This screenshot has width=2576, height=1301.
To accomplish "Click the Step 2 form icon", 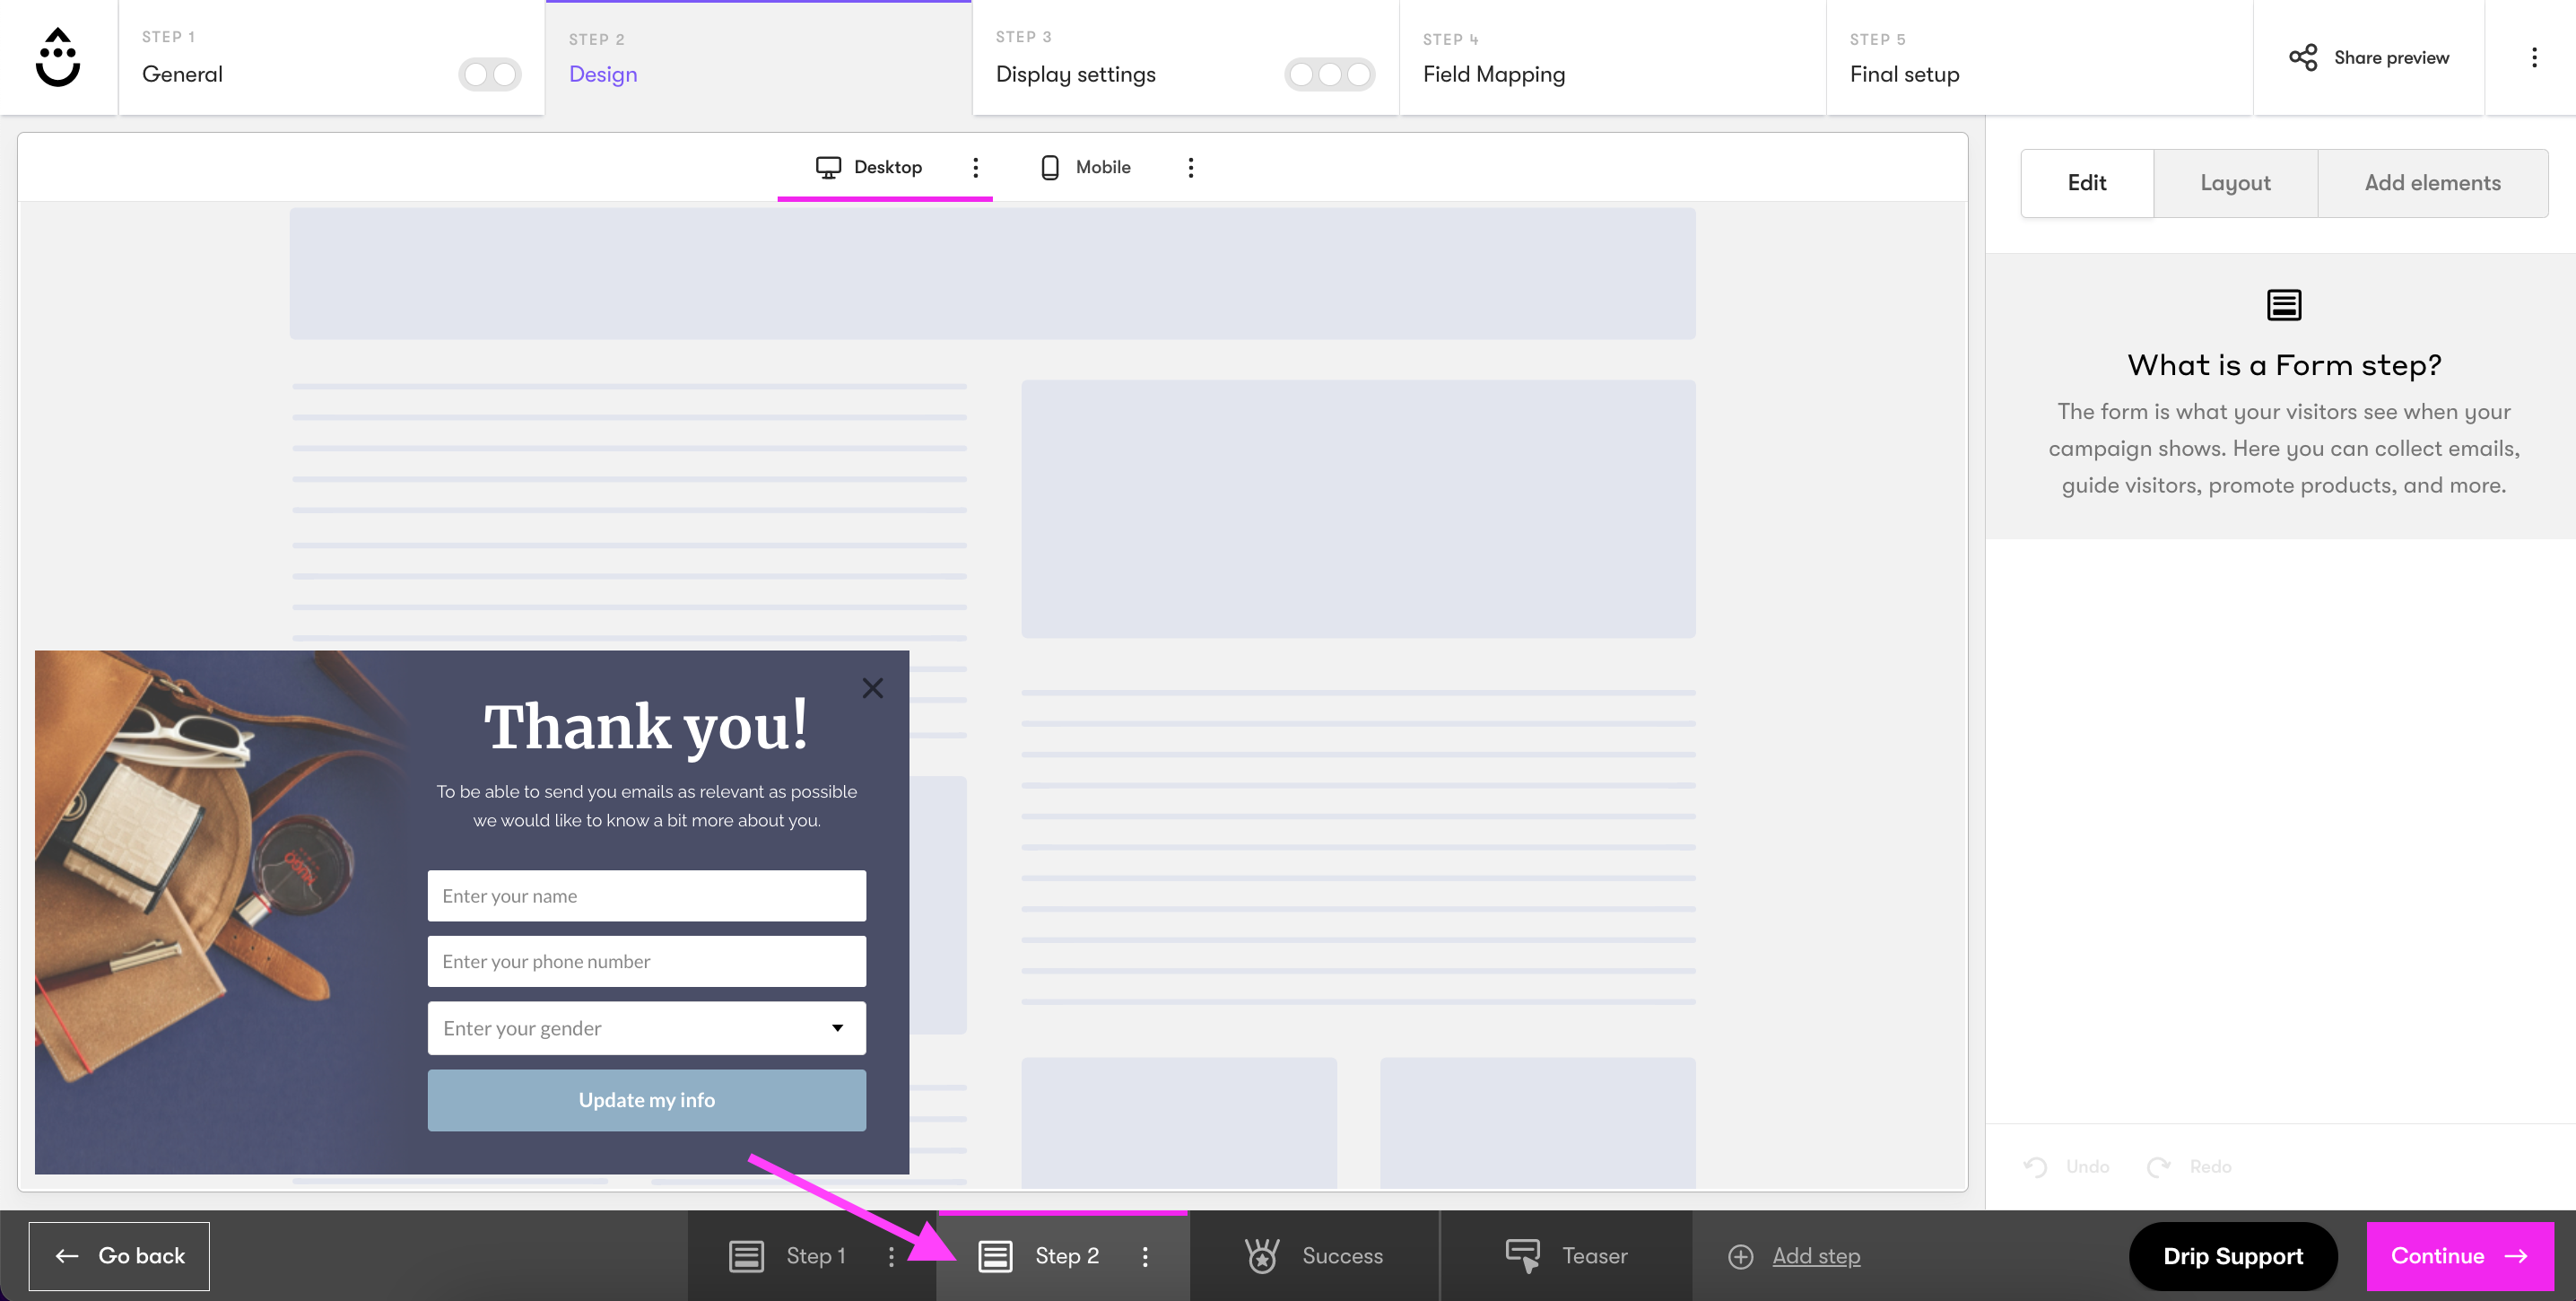I will pyautogui.click(x=995, y=1255).
